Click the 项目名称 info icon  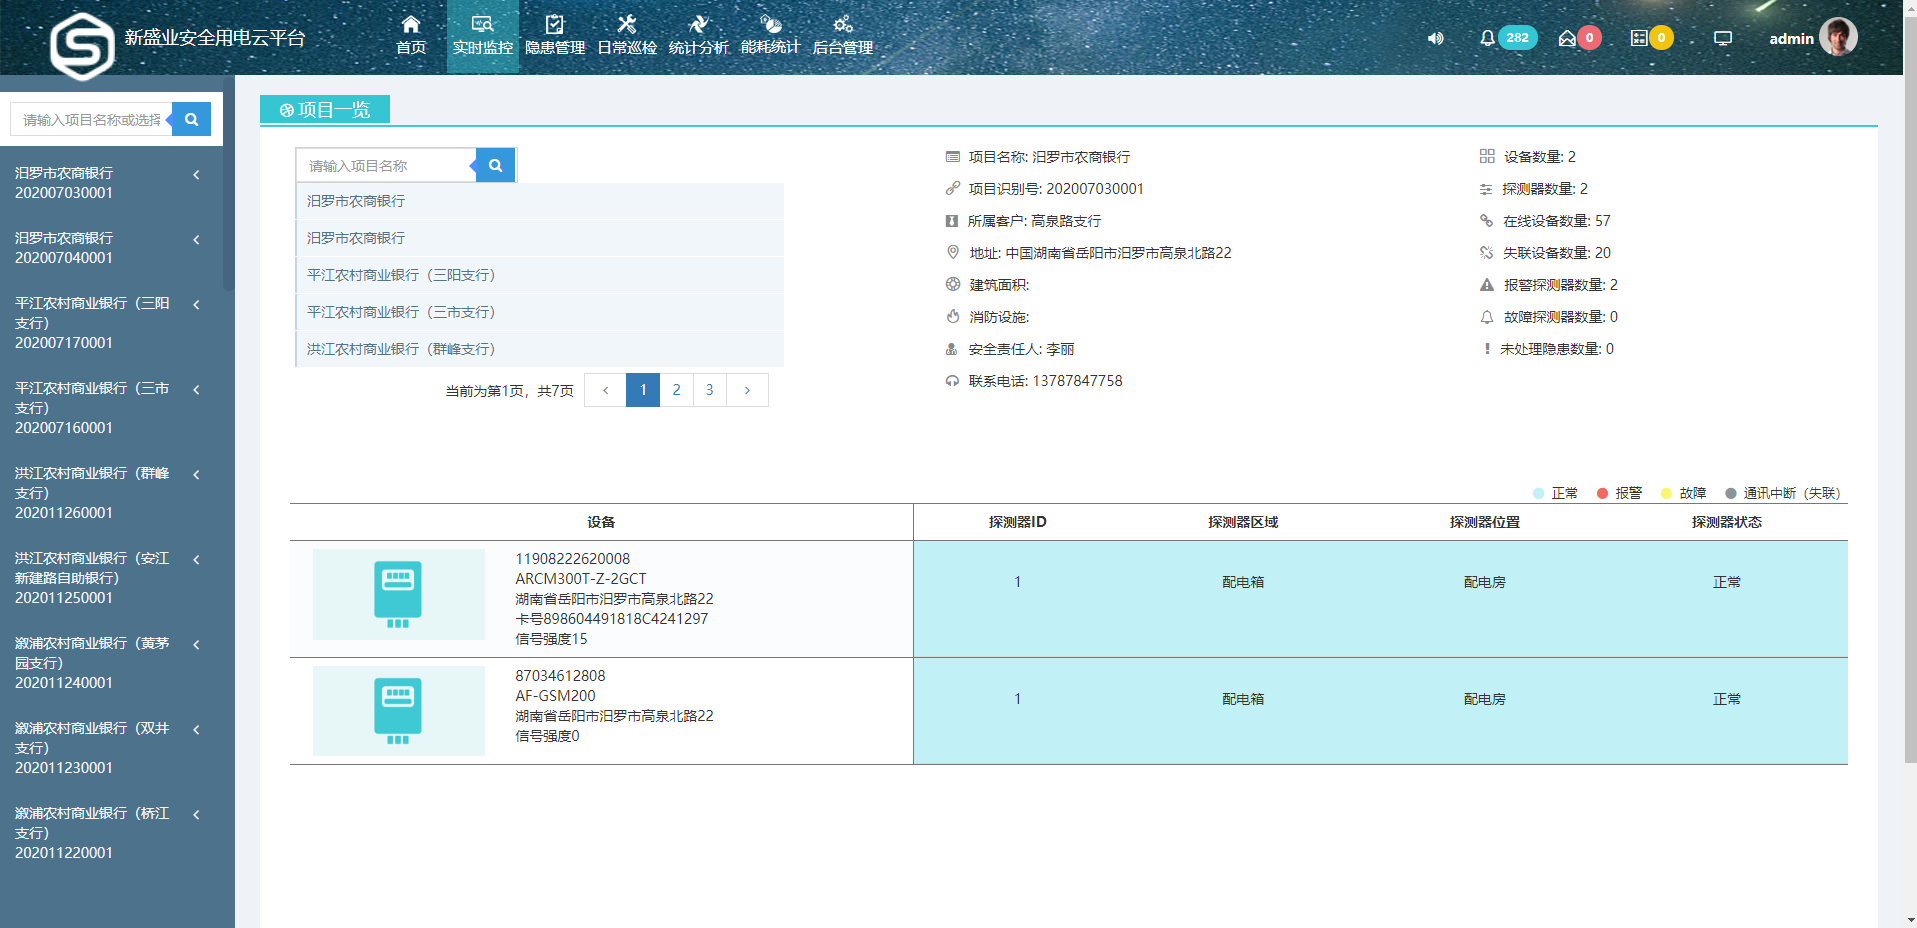coord(952,157)
